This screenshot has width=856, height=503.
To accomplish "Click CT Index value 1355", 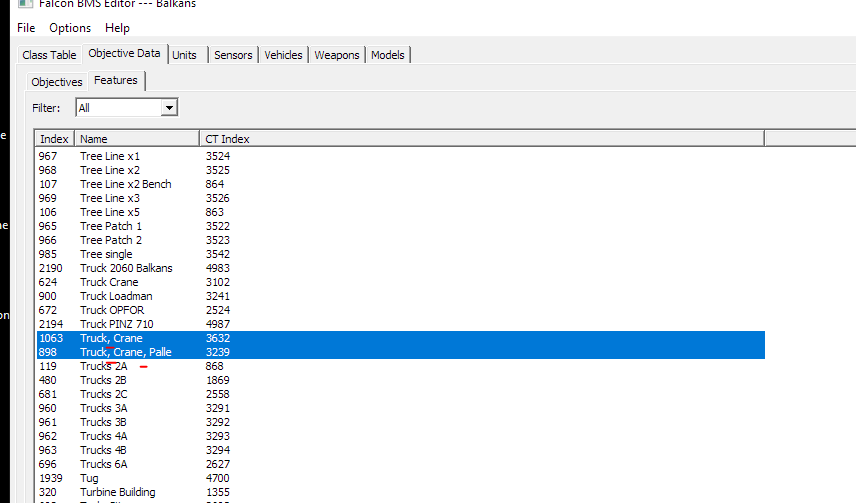I will (218, 492).
